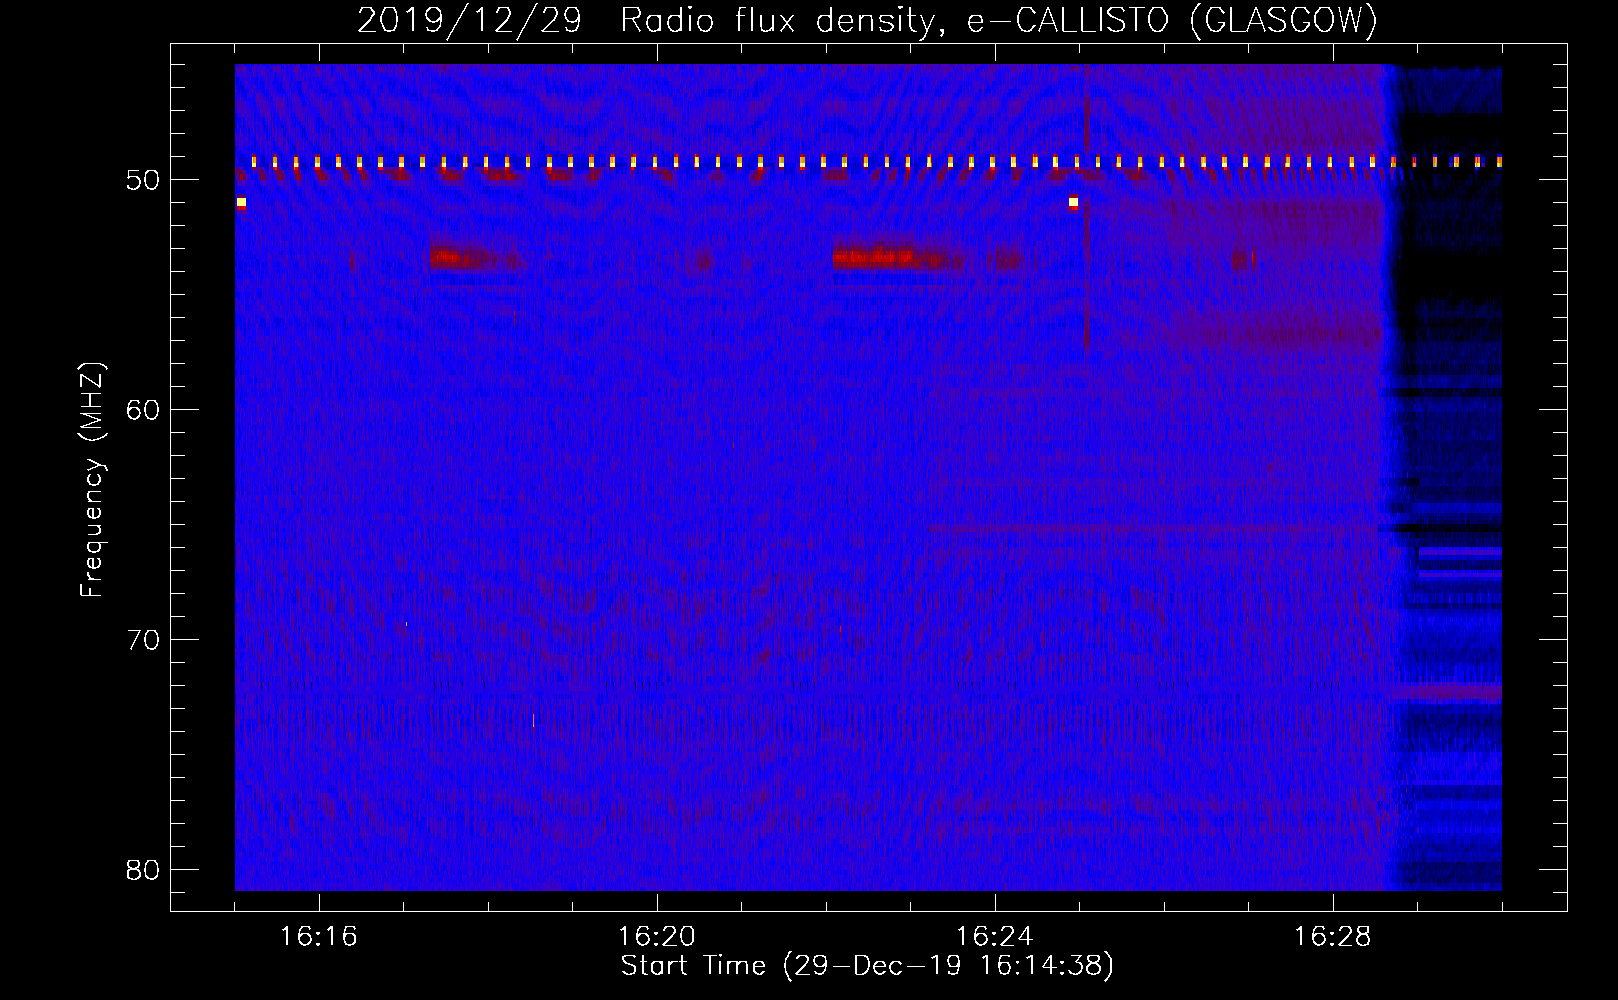
Task: Click the 70 frequency tick label
Action: (143, 640)
